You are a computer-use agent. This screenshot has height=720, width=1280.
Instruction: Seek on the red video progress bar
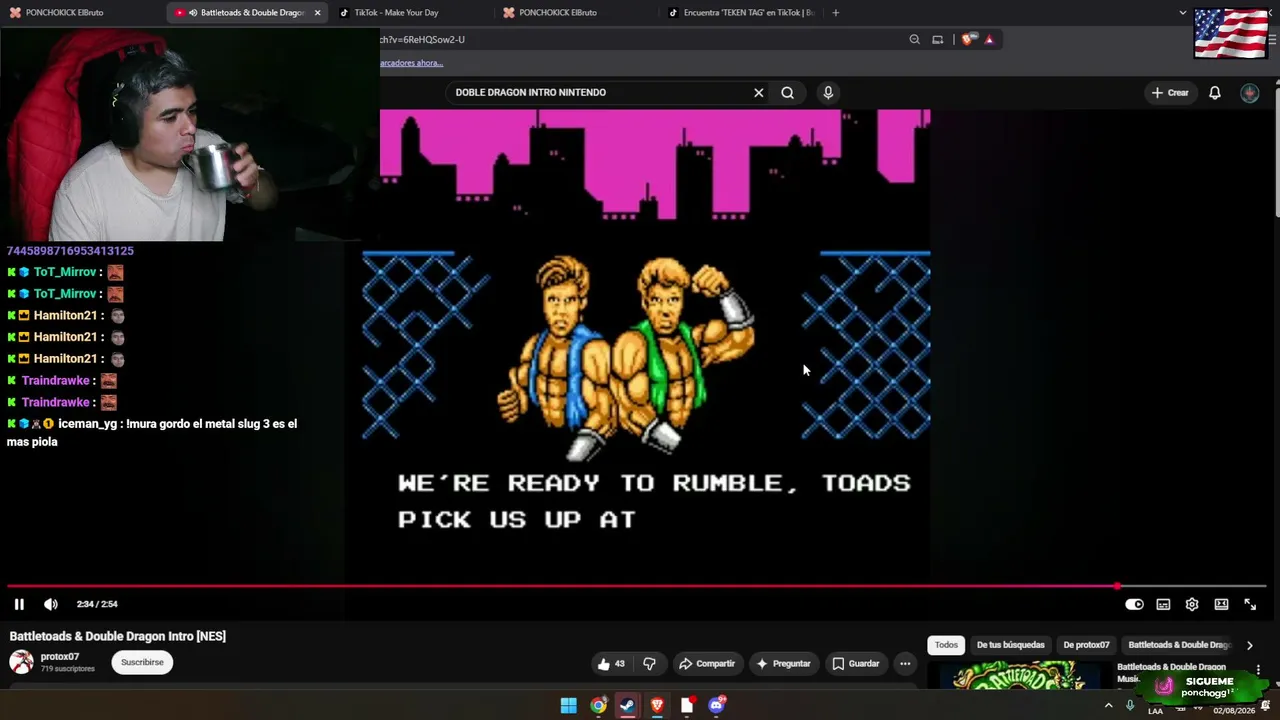636,586
